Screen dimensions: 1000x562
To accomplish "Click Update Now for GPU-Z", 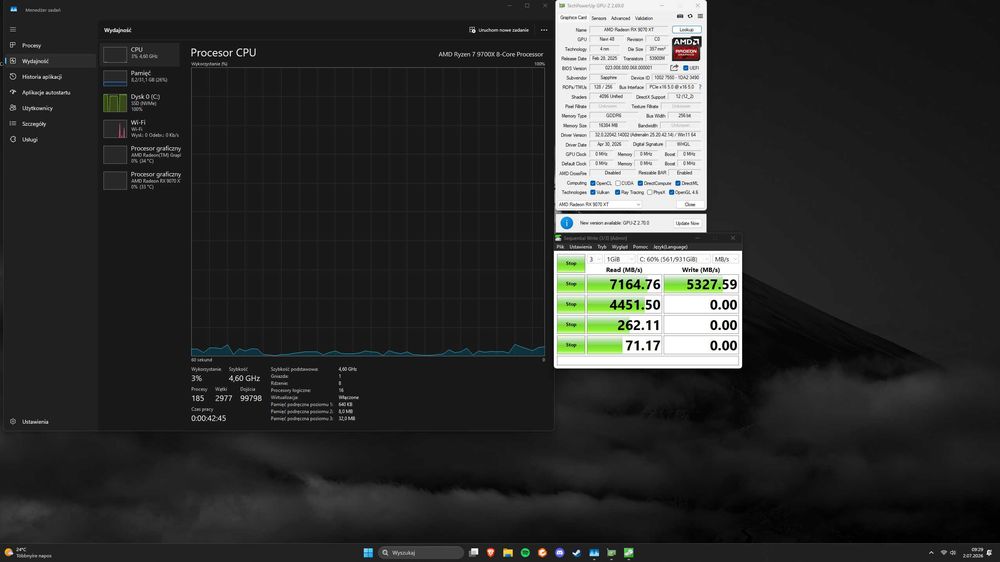I will 688,223.
